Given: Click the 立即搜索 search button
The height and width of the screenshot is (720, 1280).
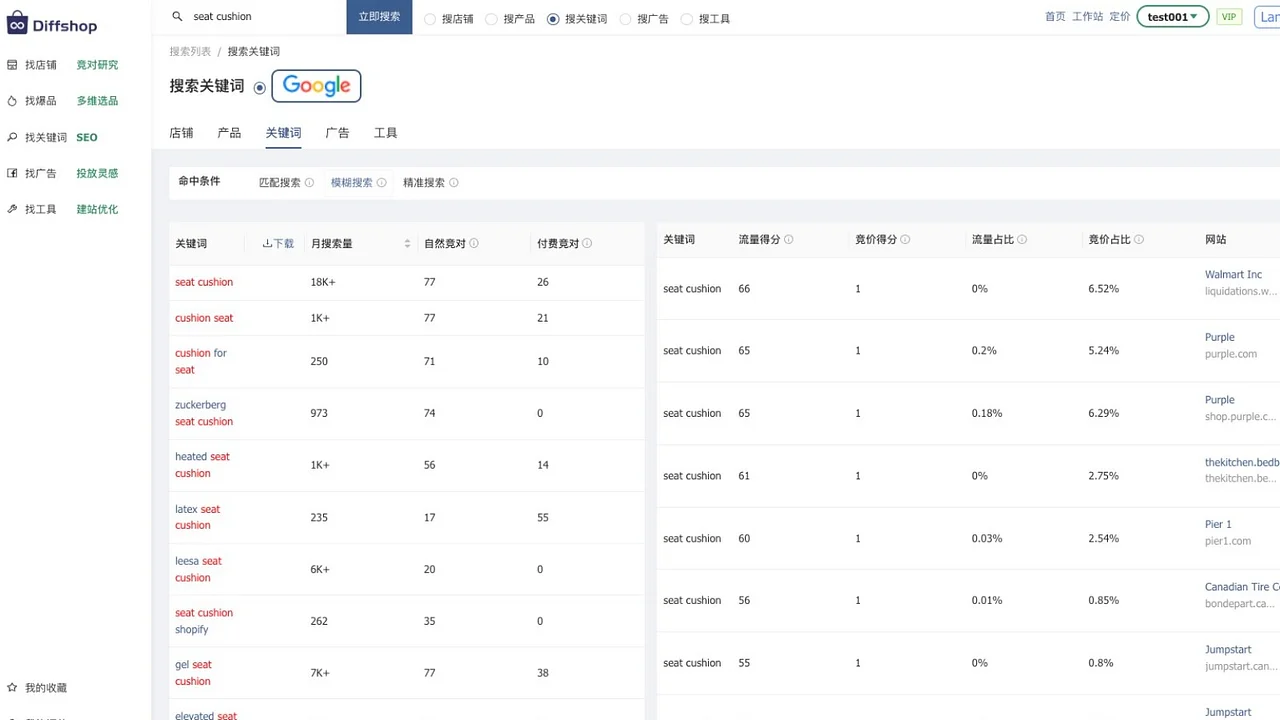Looking at the screenshot, I should 379,17.
